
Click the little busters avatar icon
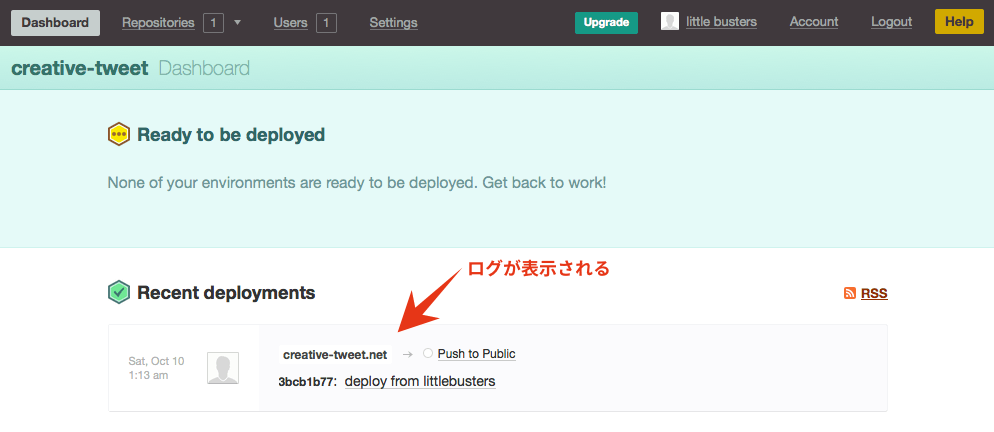click(670, 21)
